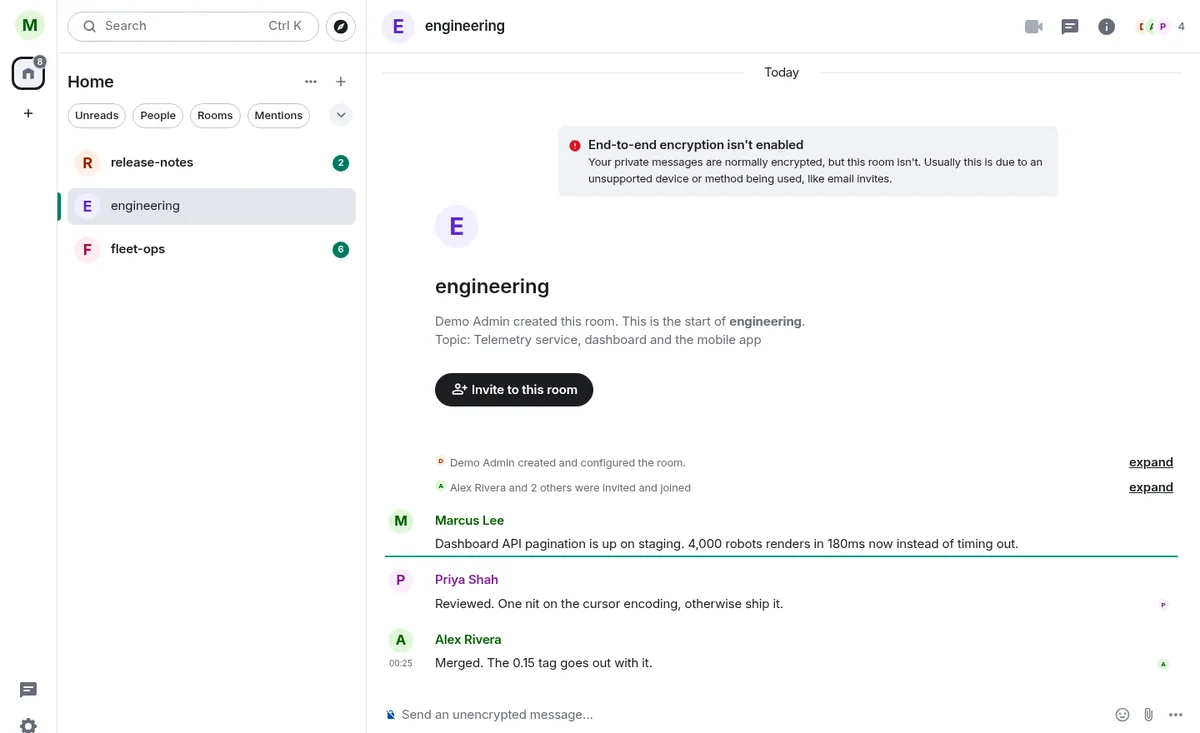Open settings gear in bottom left
The image size is (1200, 733).
[x=28, y=726]
